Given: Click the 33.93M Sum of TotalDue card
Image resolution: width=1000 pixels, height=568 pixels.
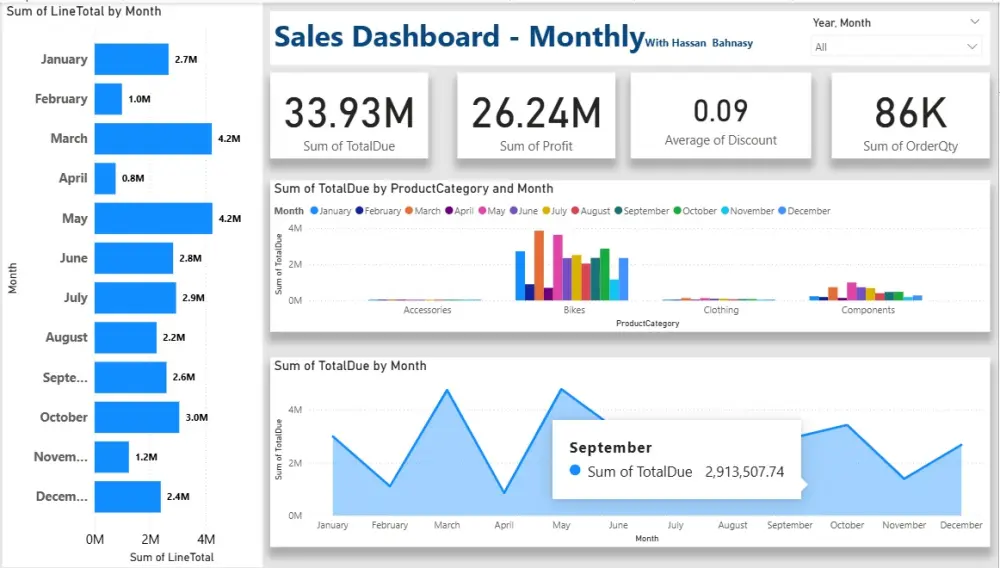Looking at the screenshot, I should coord(349,115).
